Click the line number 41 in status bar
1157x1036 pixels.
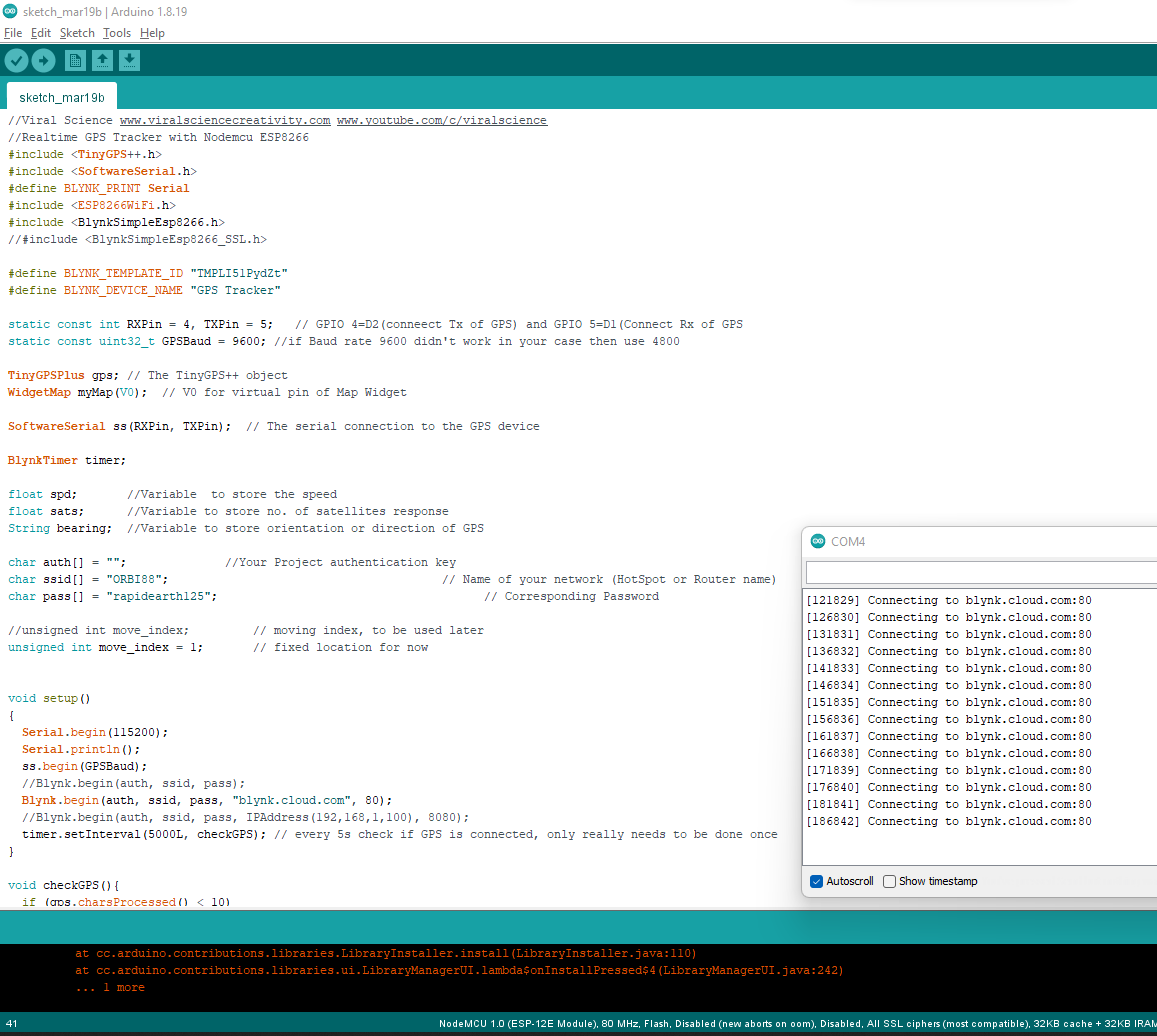click(11, 1023)
